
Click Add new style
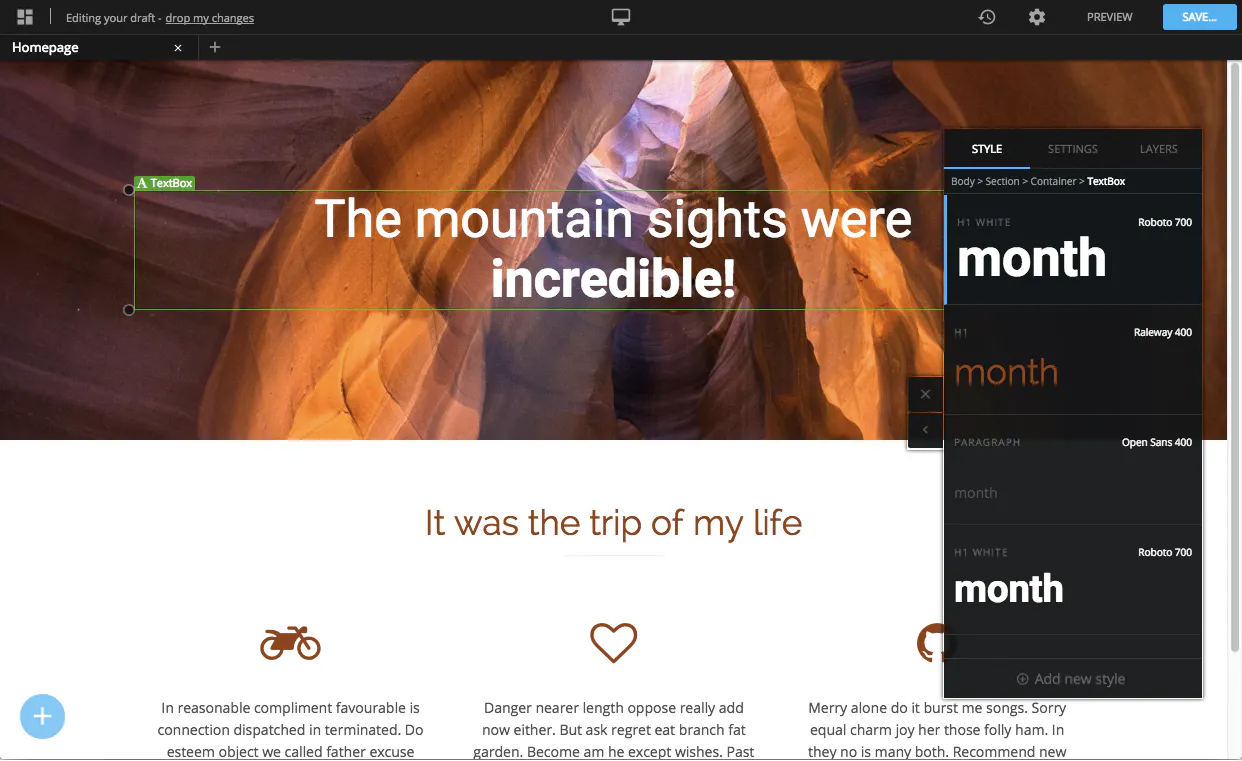click(1071, 679)
